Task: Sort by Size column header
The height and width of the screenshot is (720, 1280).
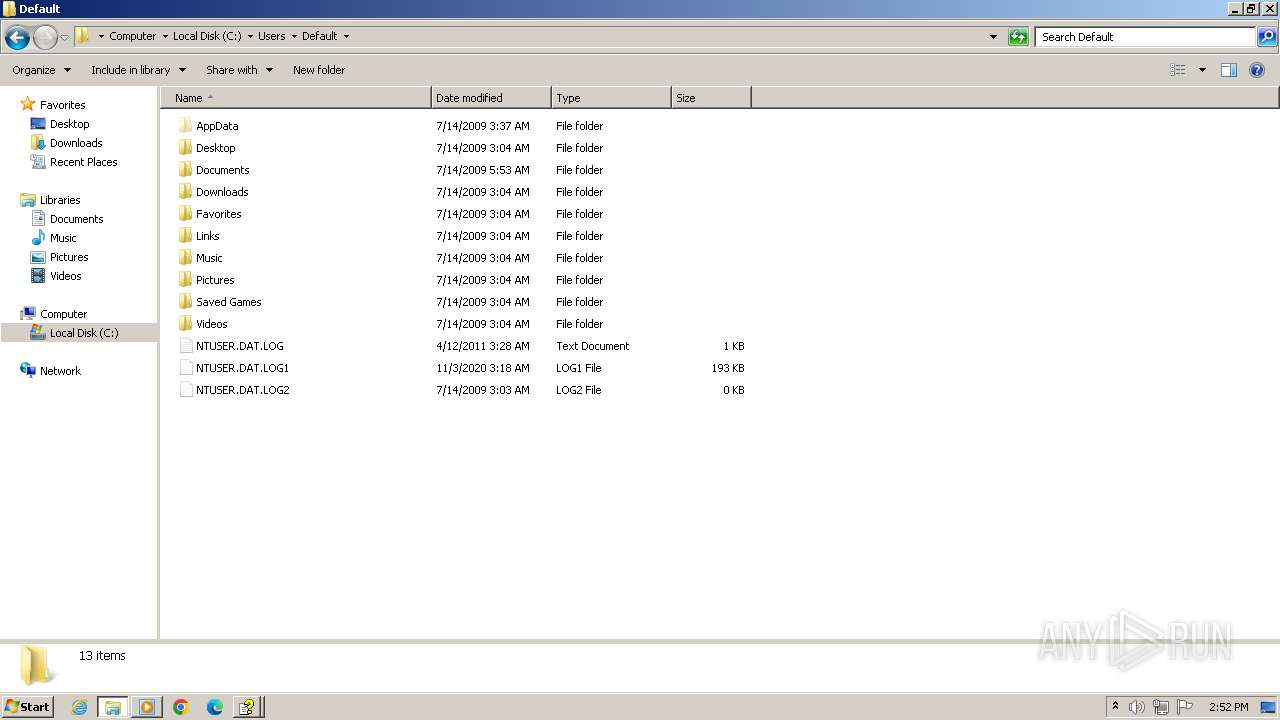Action: [711, 98]
